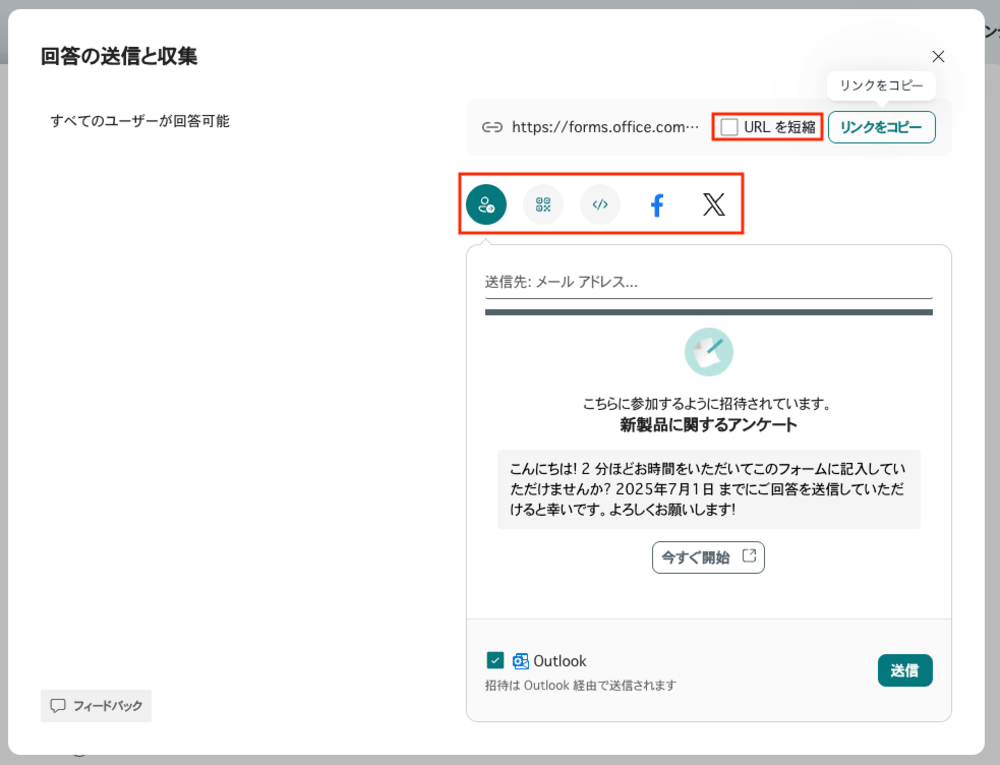Select the email invitation icon
The image size is (1000, 765).
tap(486, 205)
